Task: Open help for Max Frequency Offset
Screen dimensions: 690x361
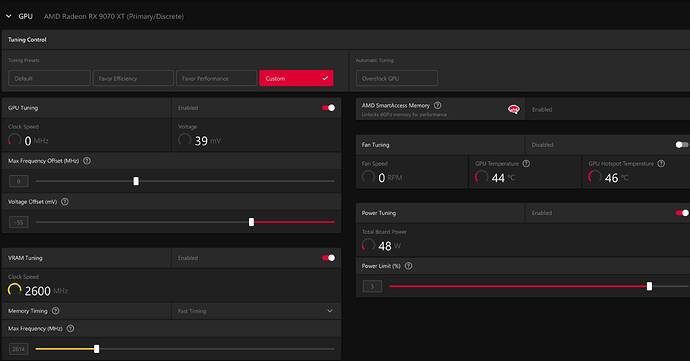Action: click(x=87, y=161)
